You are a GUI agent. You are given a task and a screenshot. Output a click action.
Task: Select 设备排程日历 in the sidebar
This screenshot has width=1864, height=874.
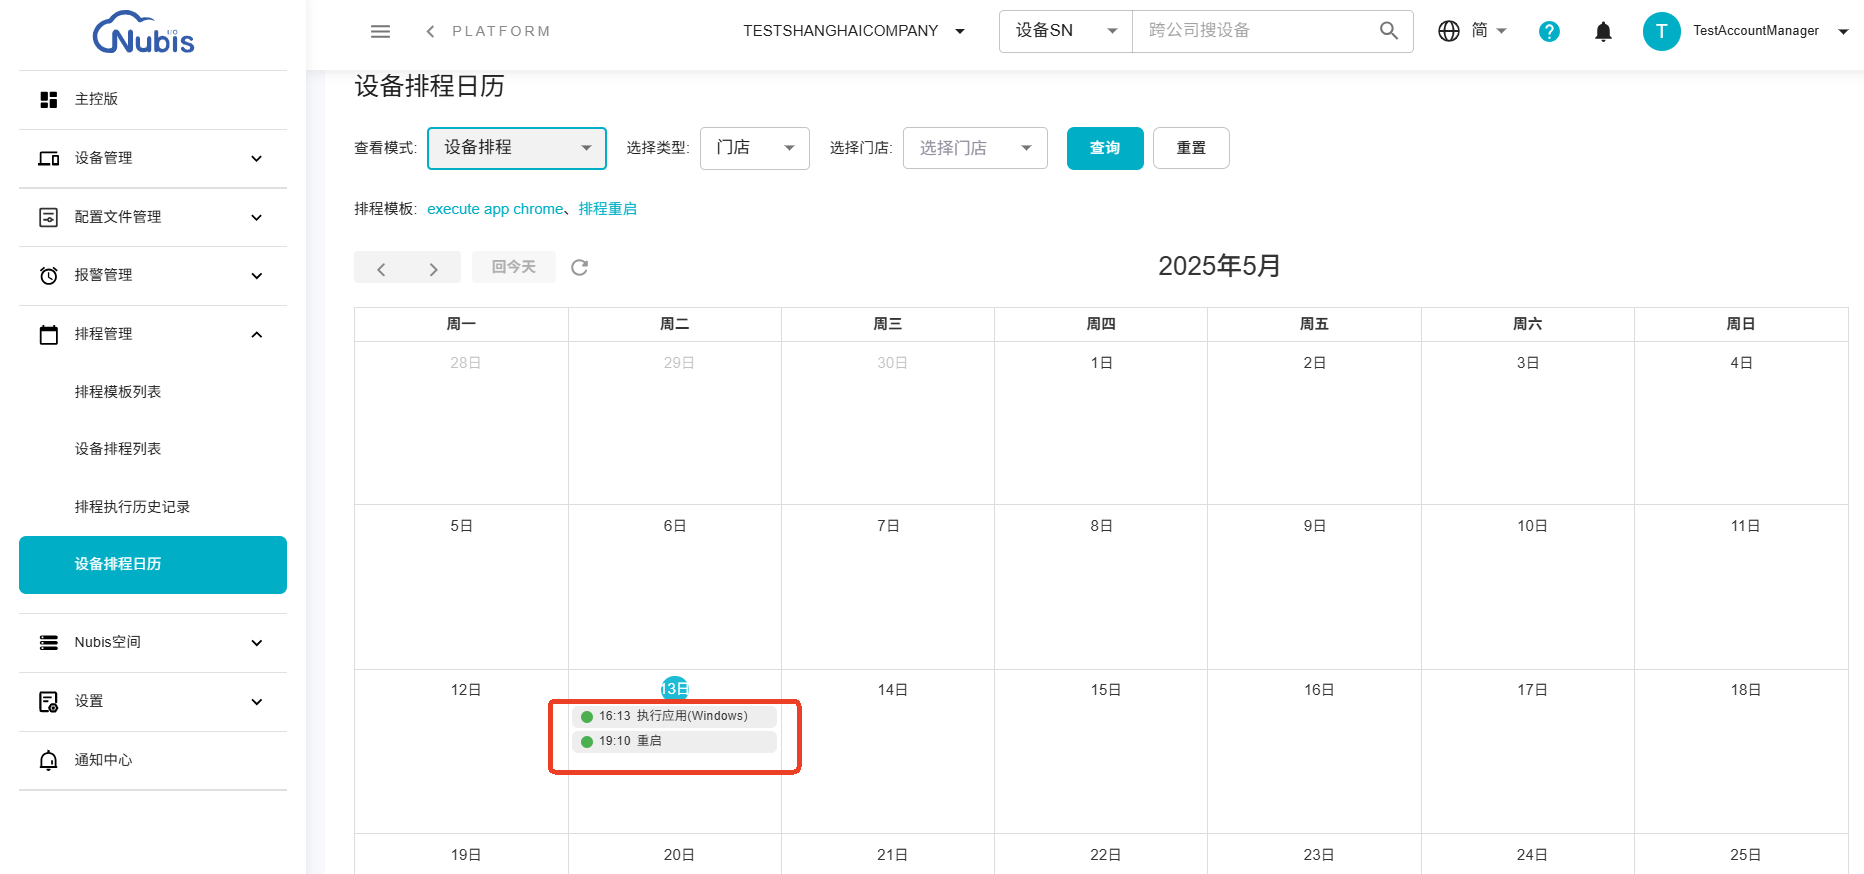(153, 565)
